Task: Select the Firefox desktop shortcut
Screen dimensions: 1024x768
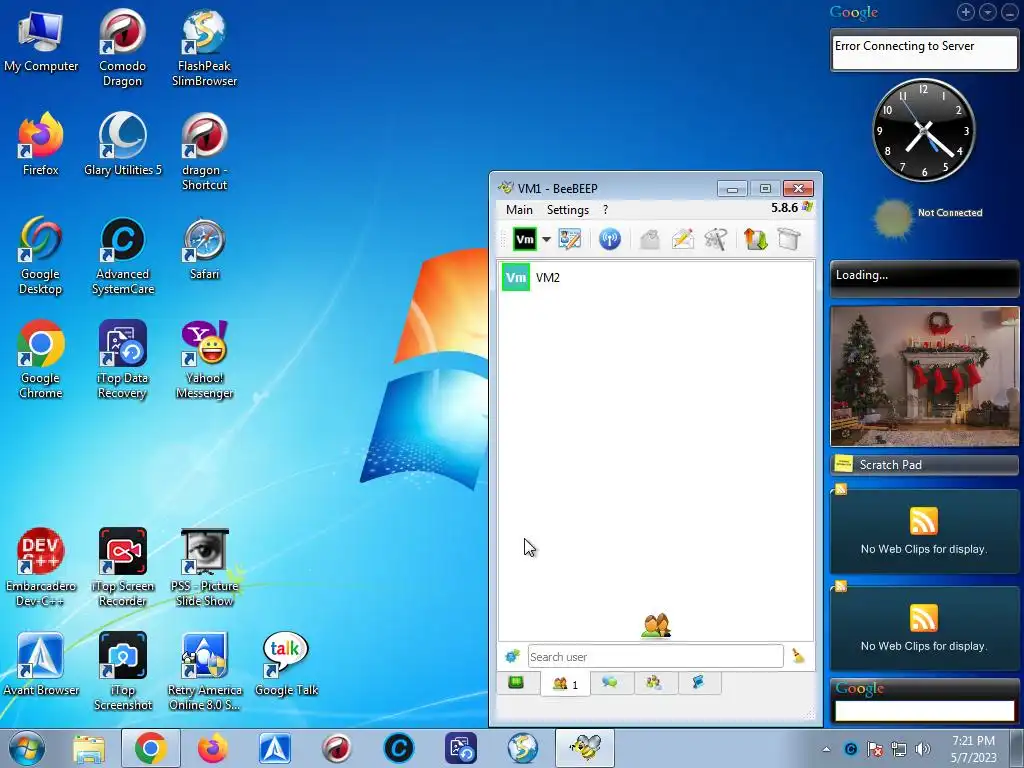Action: pos(40,144)
